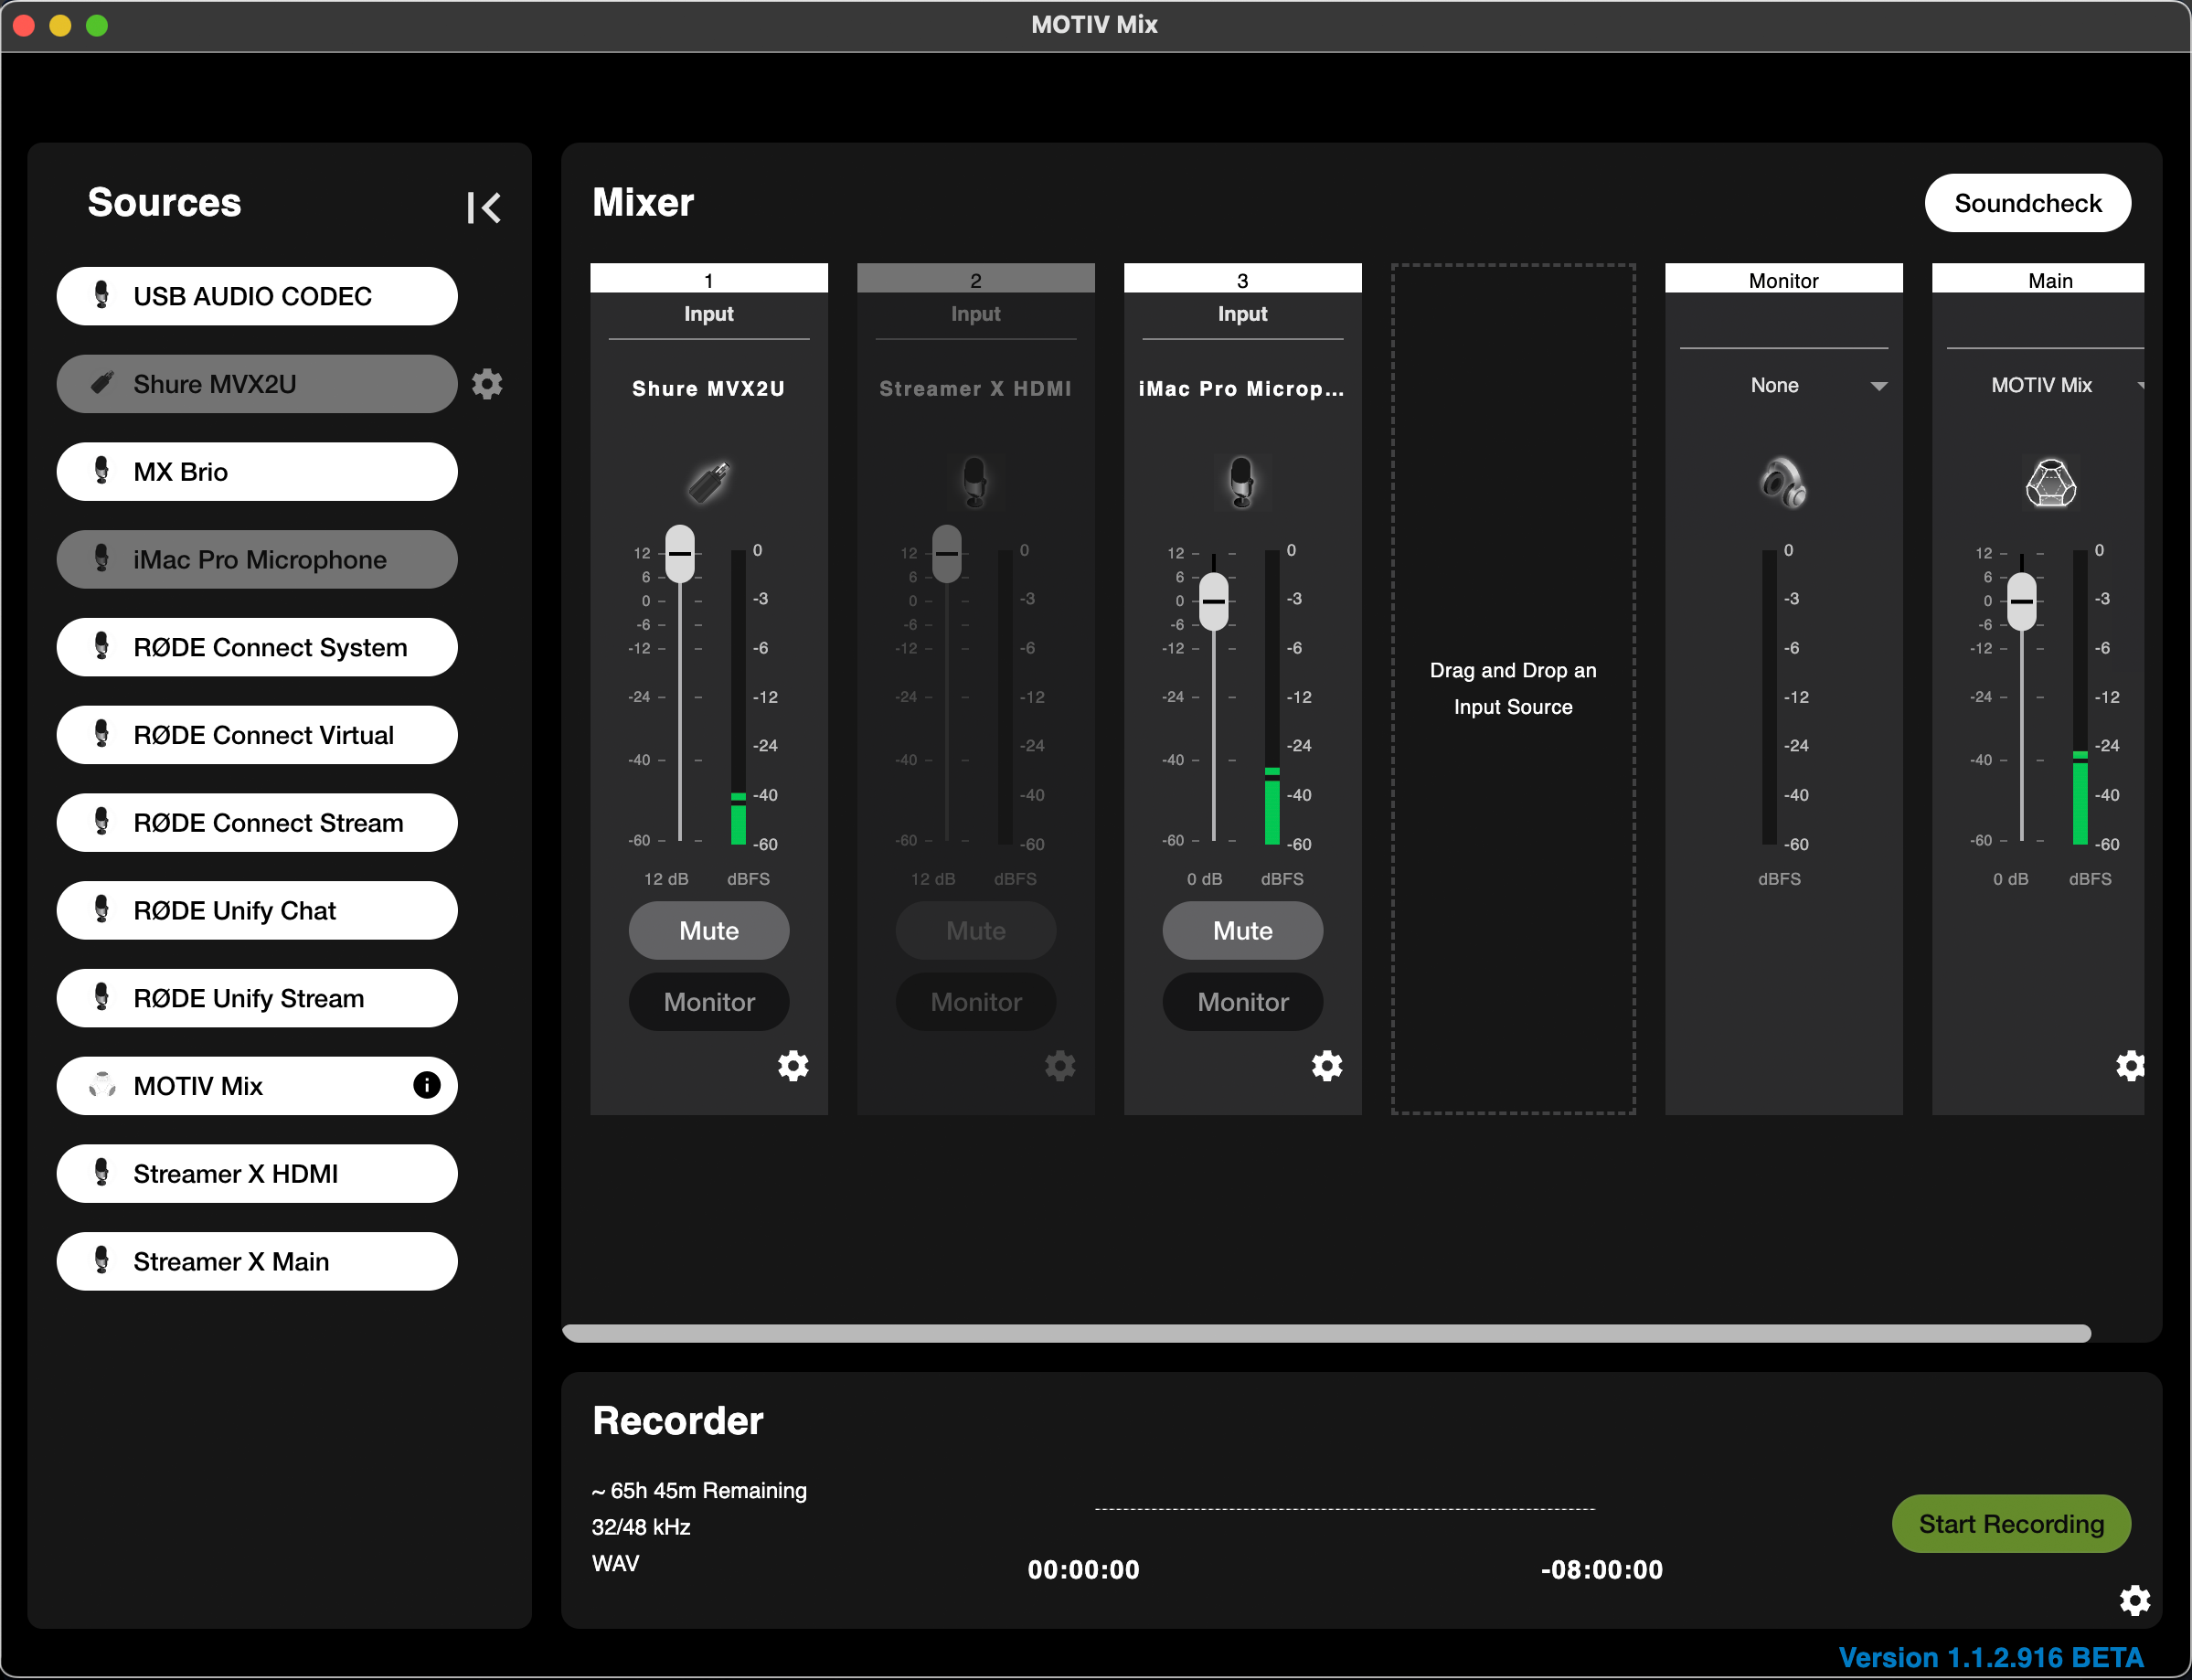
Task: Click the -08:00:00 remaining time readout
Action: coord(1601,1569)
